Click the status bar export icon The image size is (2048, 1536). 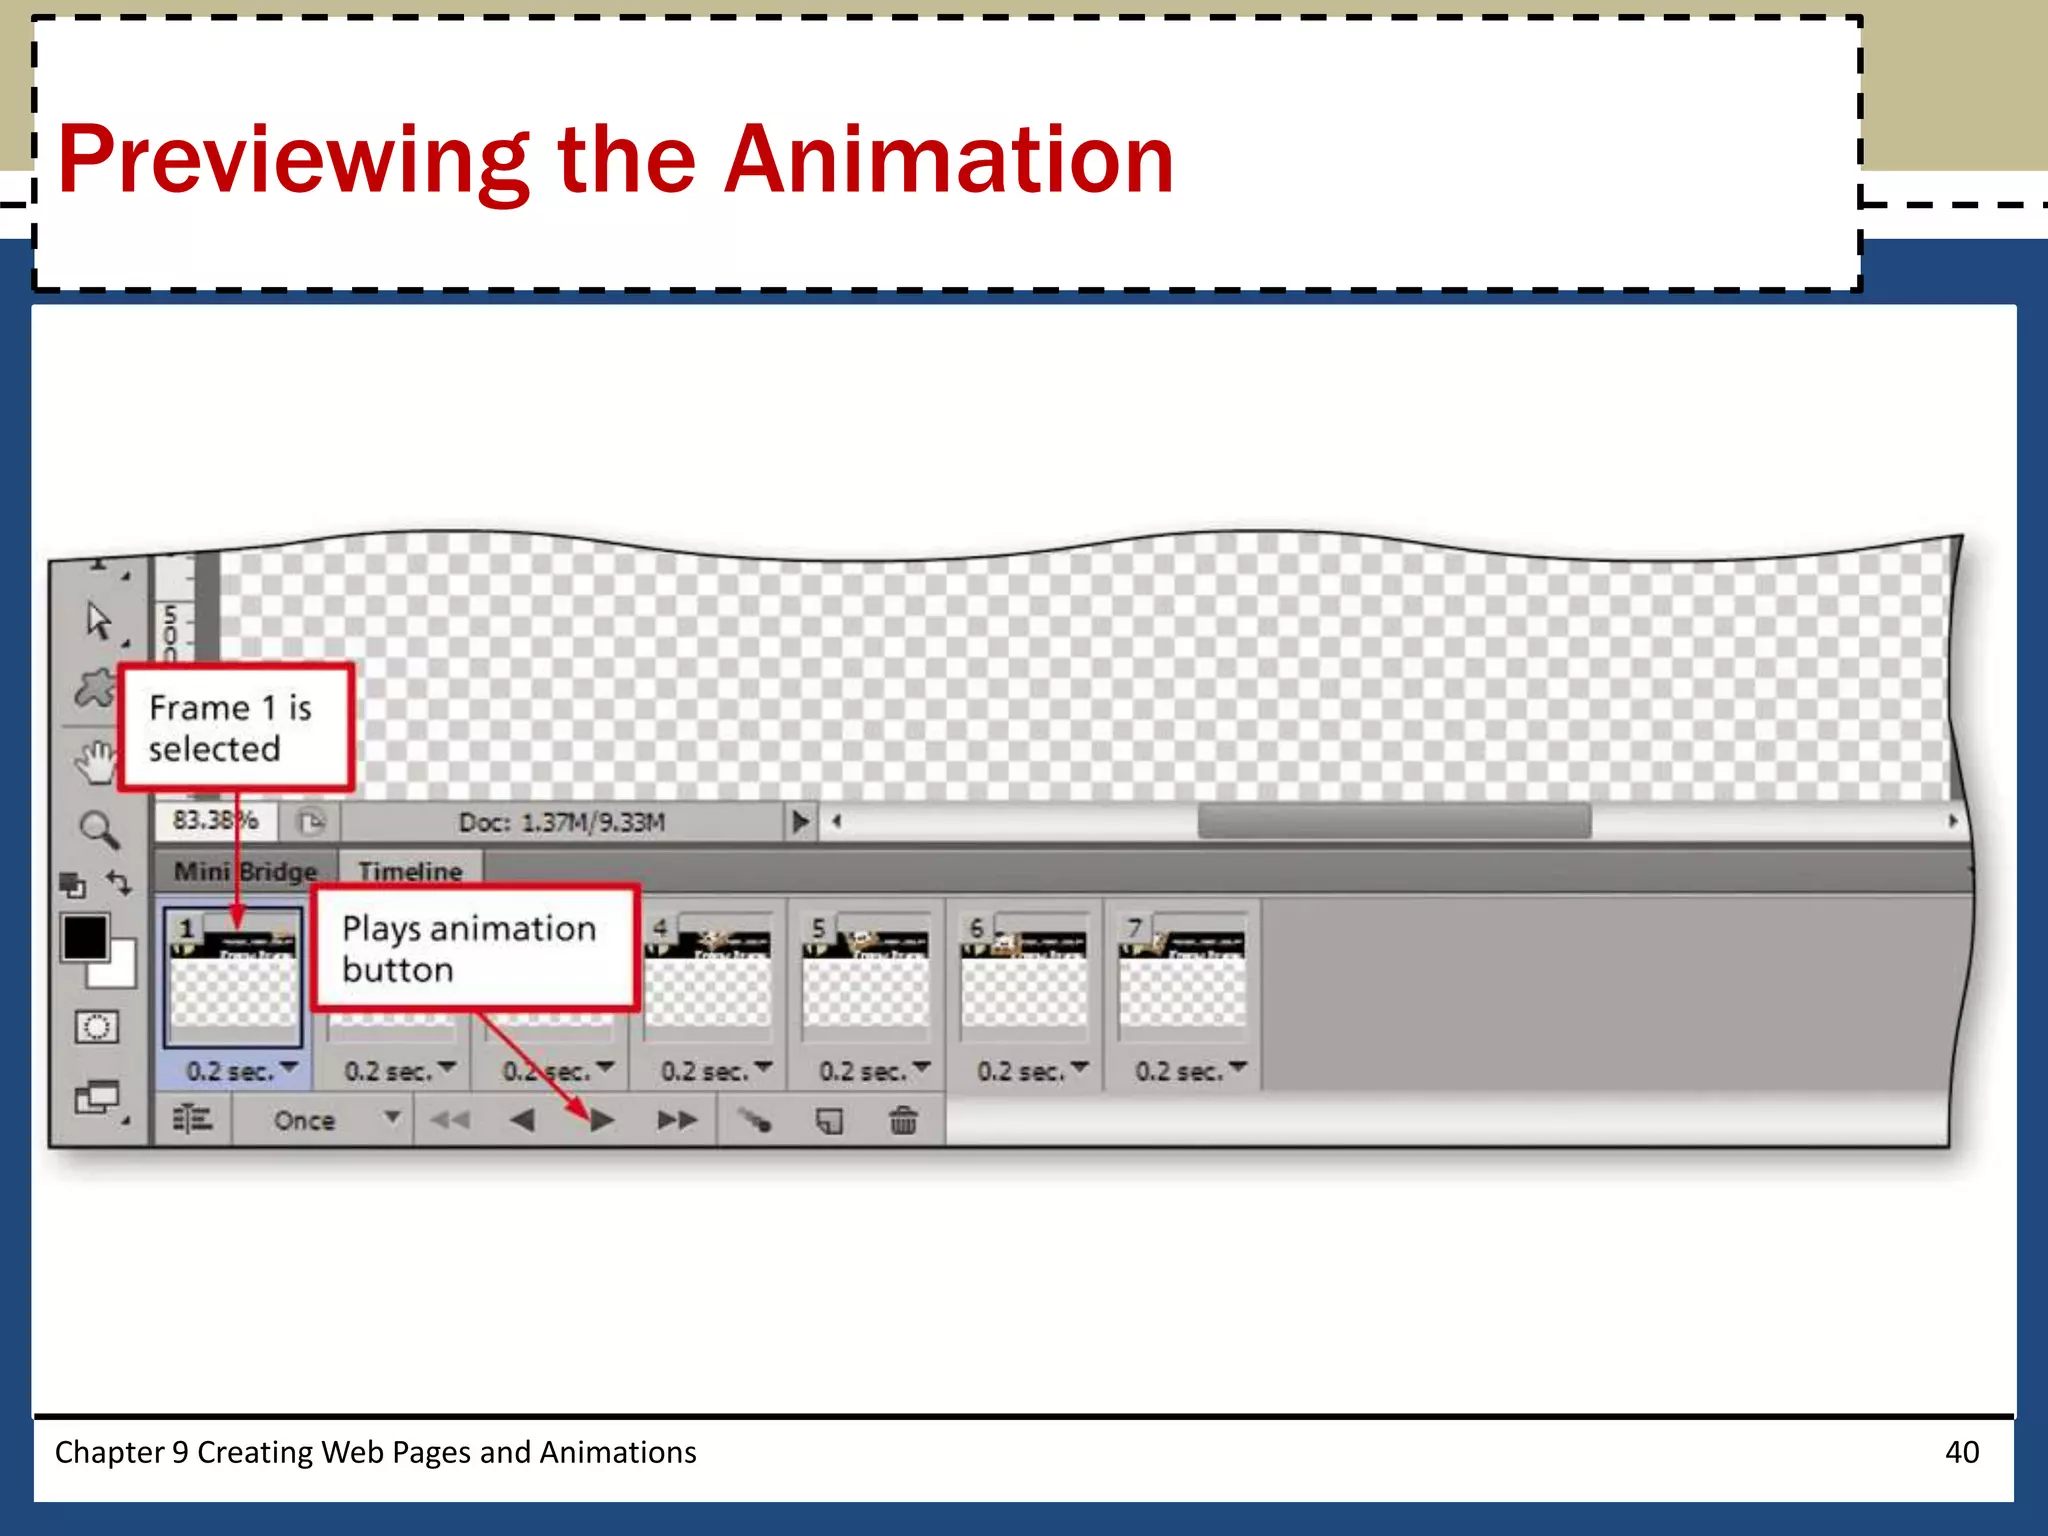pyautogui.click(x=312, y=822)
